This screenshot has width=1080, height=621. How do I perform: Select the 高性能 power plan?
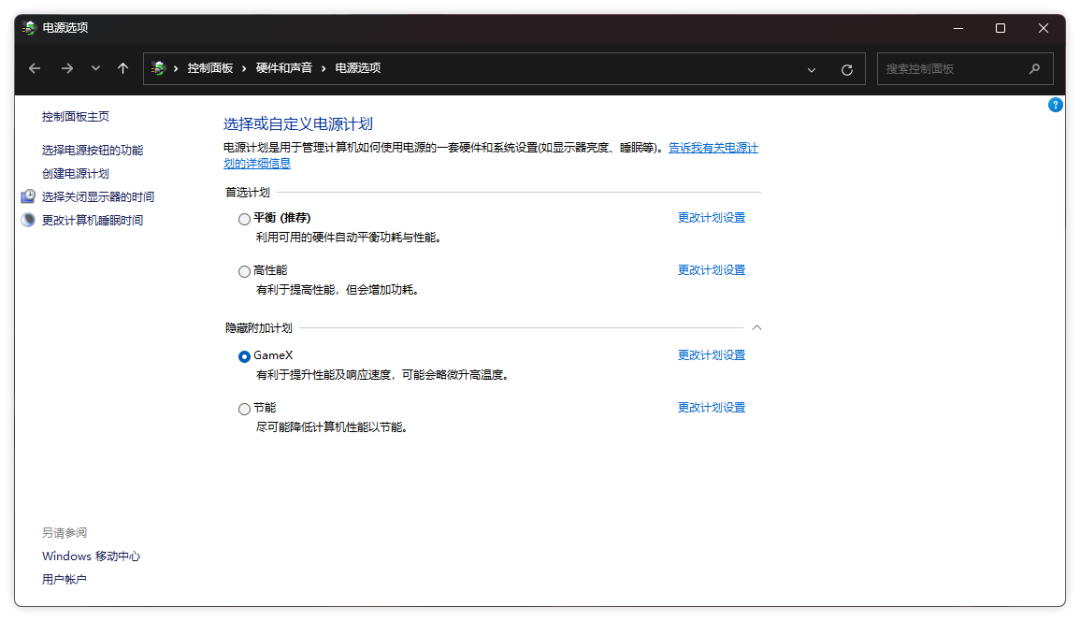point(245,271)
